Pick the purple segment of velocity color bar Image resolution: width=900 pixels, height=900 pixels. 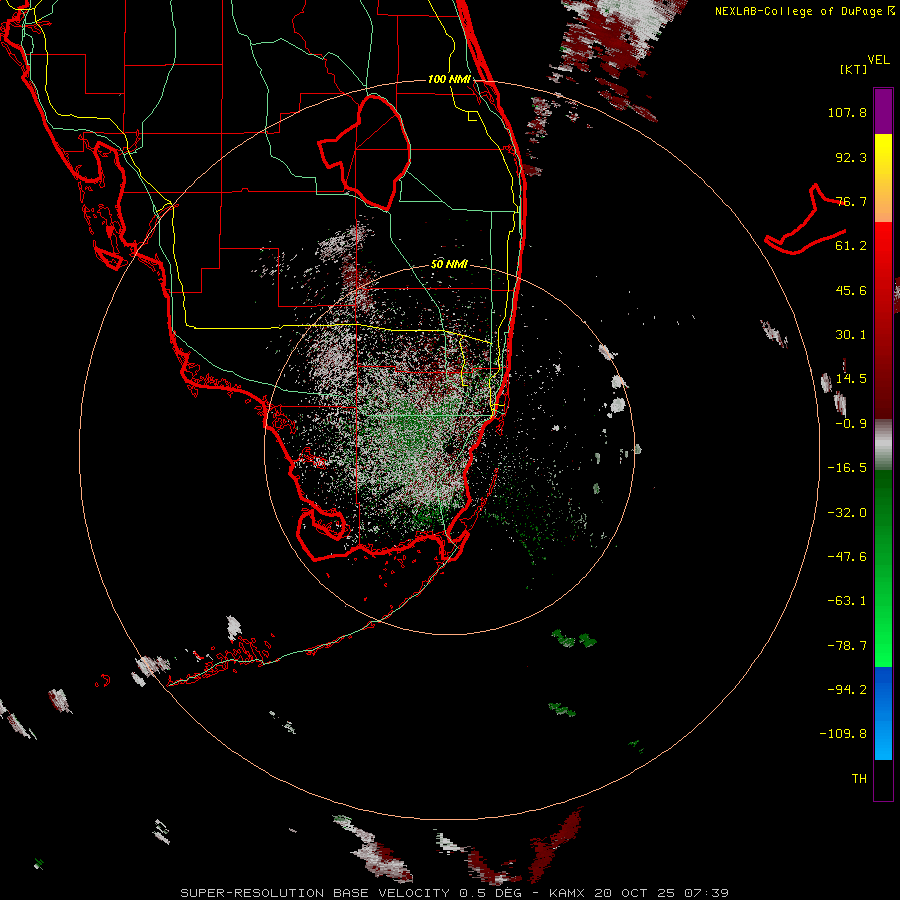point(883,111)
